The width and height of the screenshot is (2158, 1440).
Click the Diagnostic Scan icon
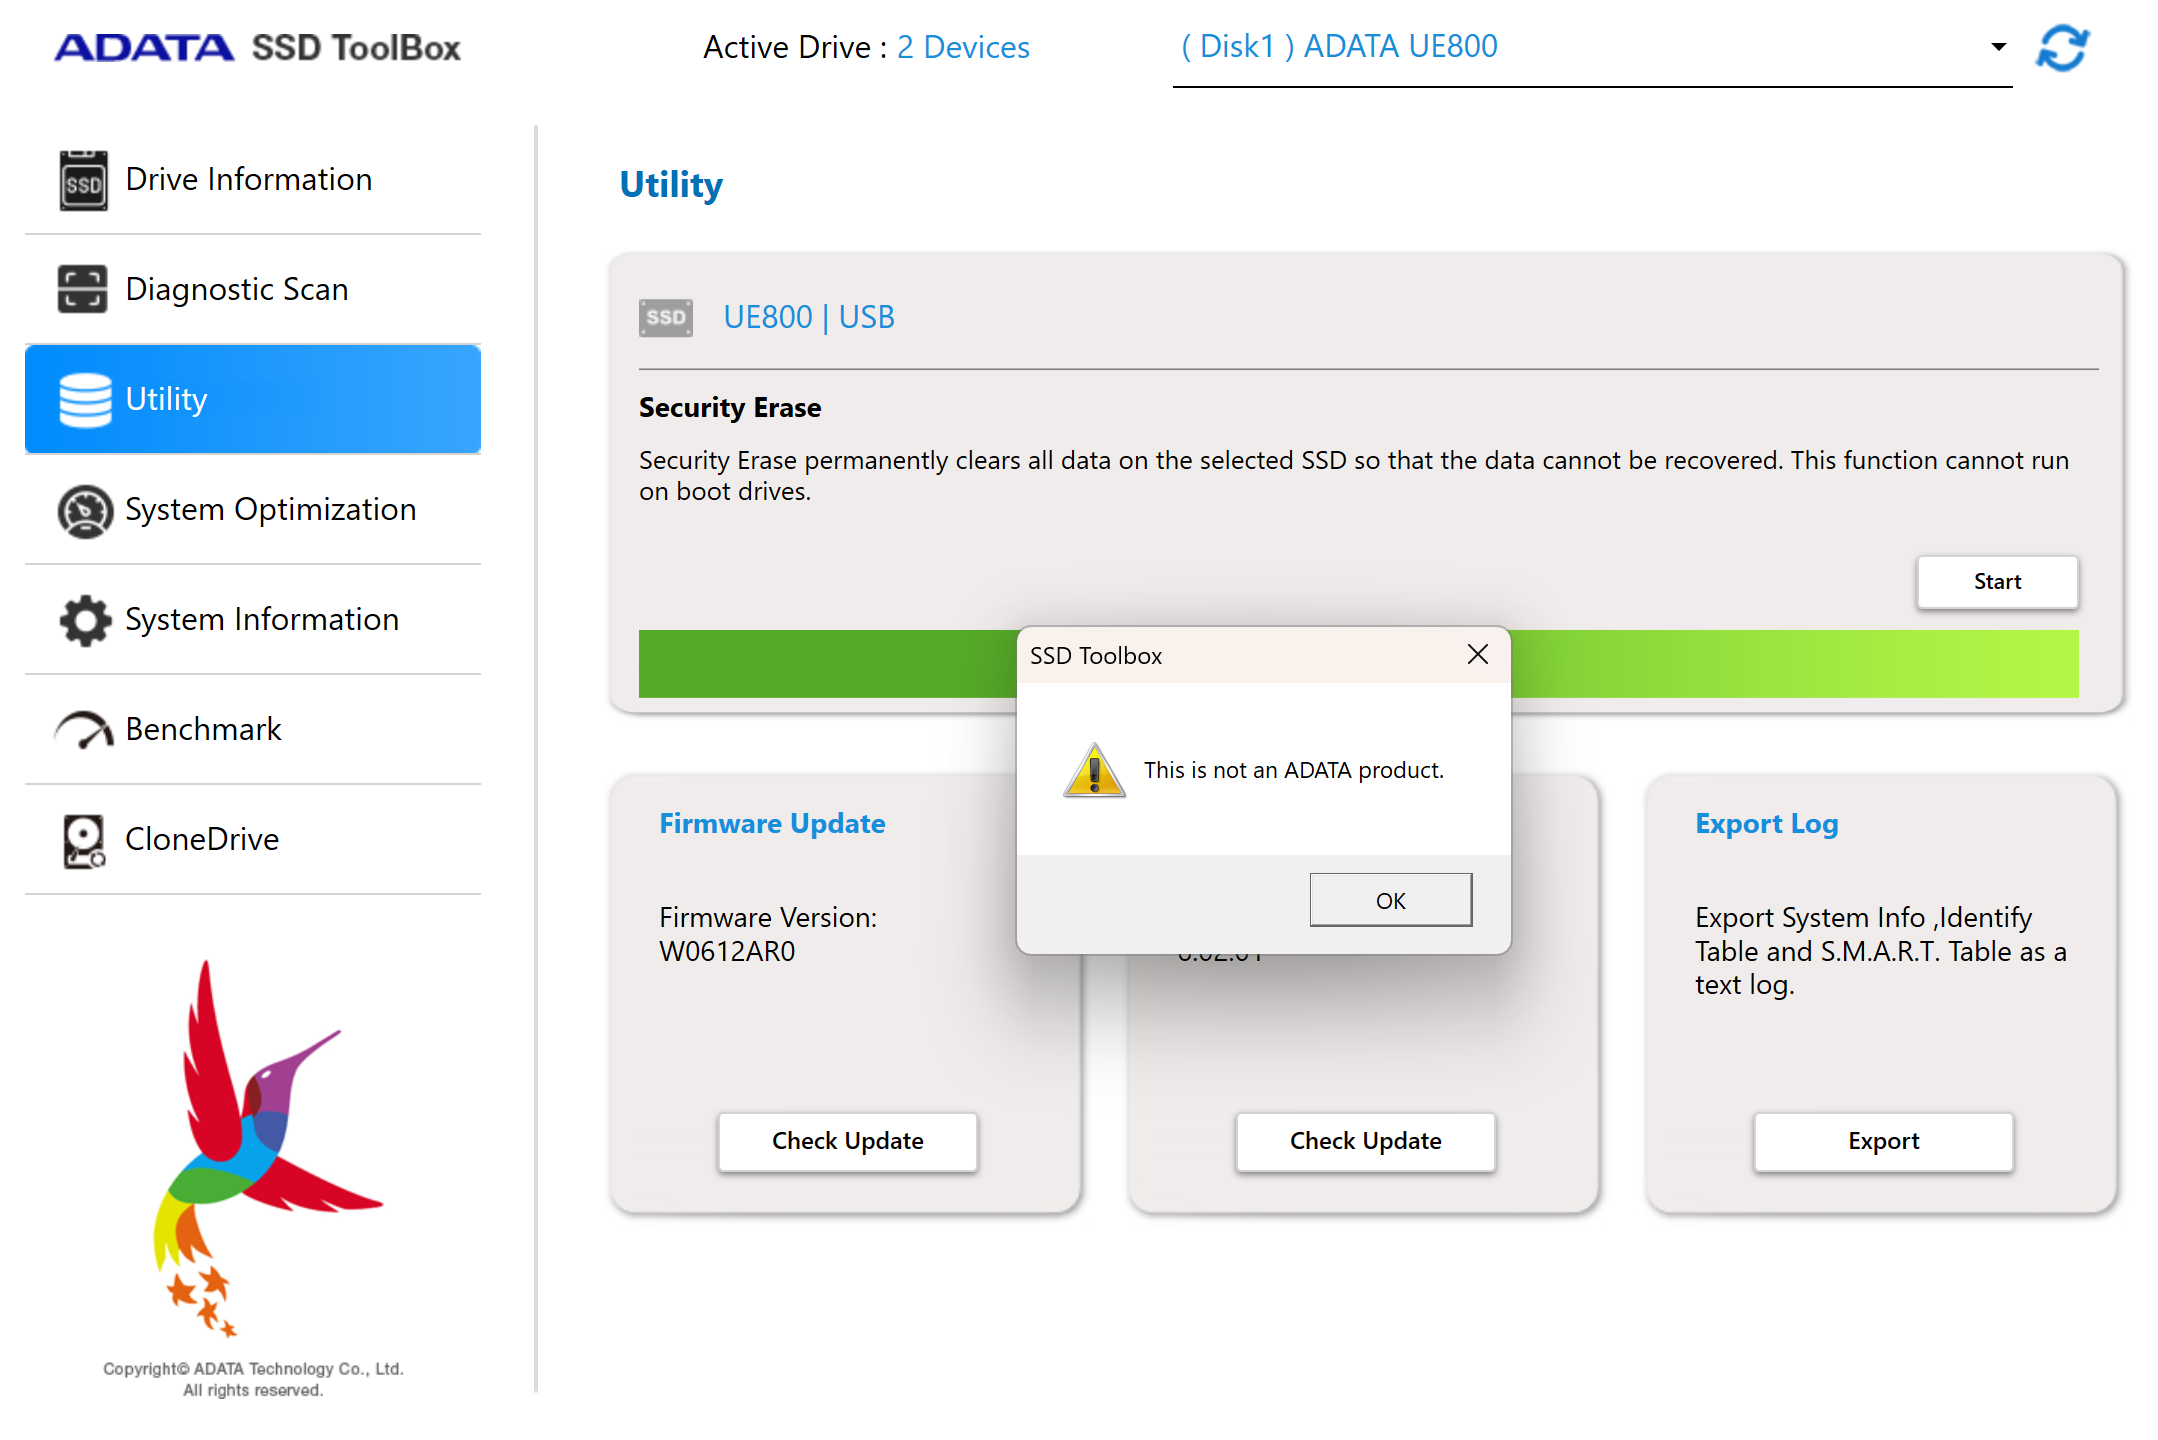pyautogui.click(x=83, y=289)
